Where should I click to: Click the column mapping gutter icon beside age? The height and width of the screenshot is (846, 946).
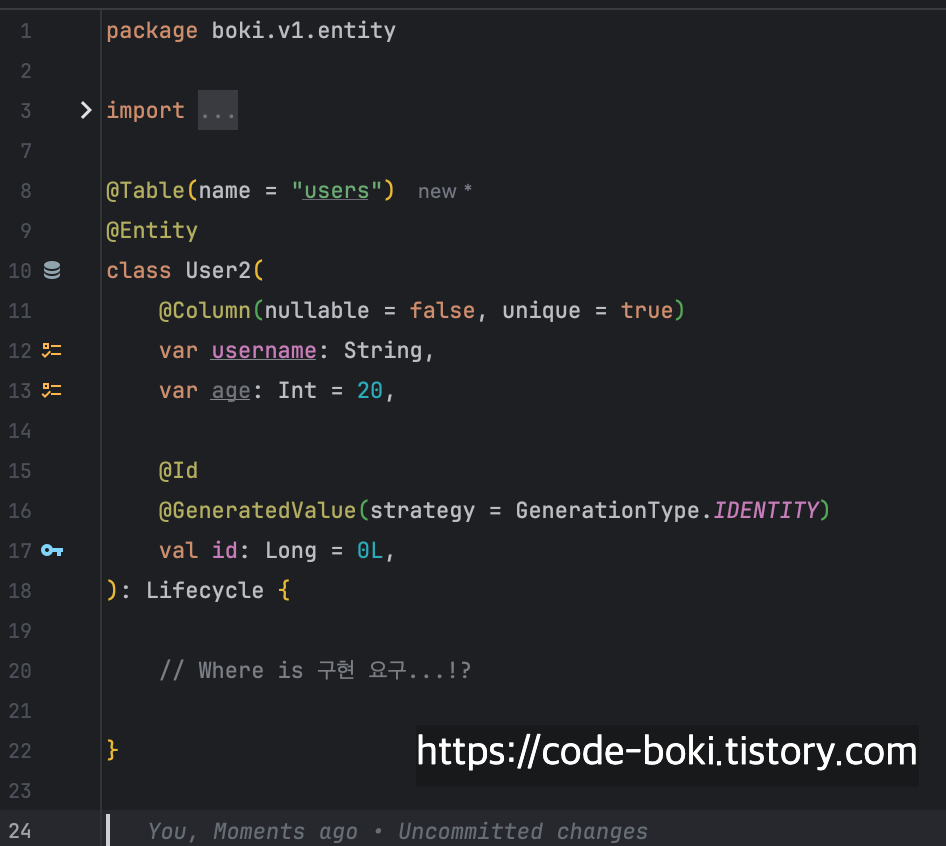coord(52,390)
